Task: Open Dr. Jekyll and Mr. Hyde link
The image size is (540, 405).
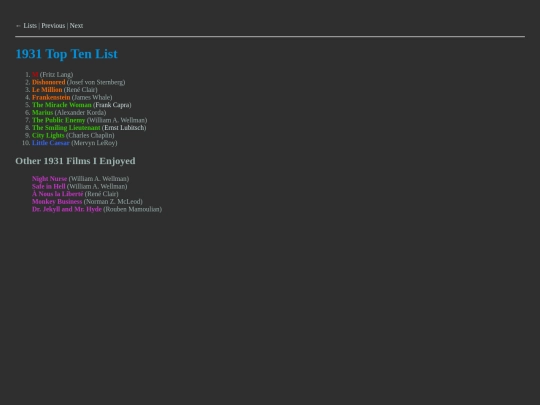Action: click(67, 209)
